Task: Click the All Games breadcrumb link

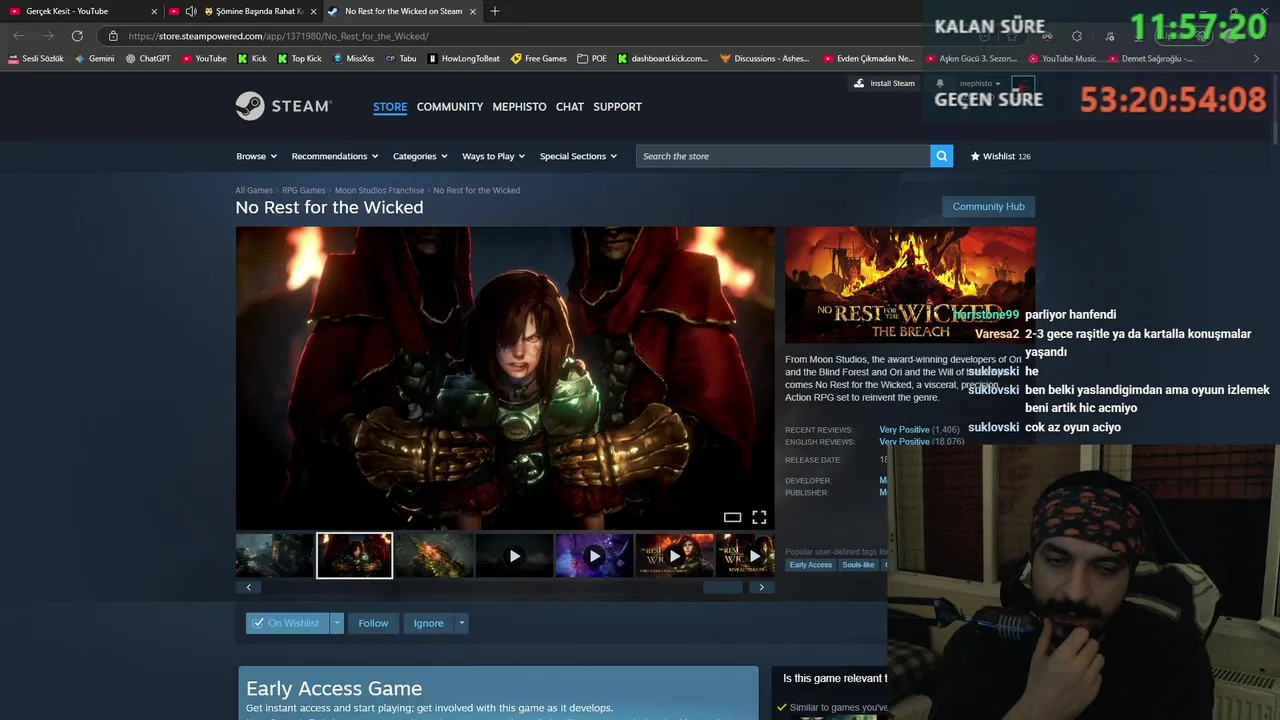Action: click(x=254, y=190)
